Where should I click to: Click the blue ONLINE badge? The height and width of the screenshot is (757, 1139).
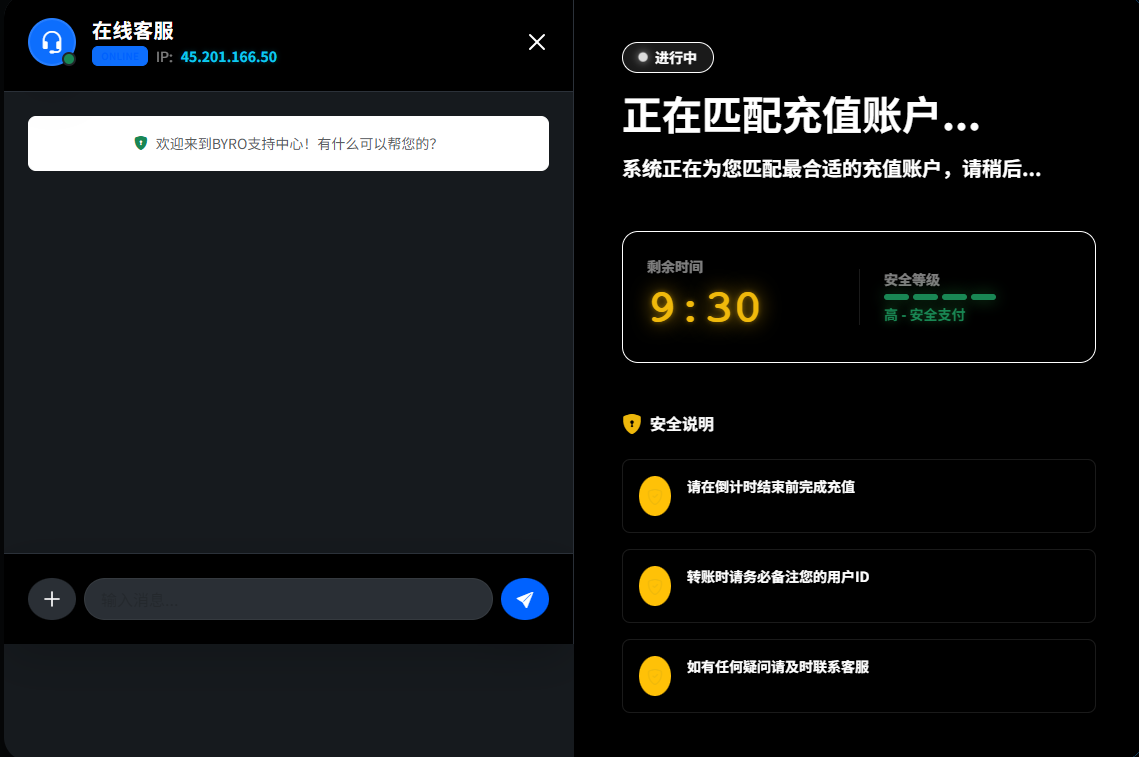[120, 57]
